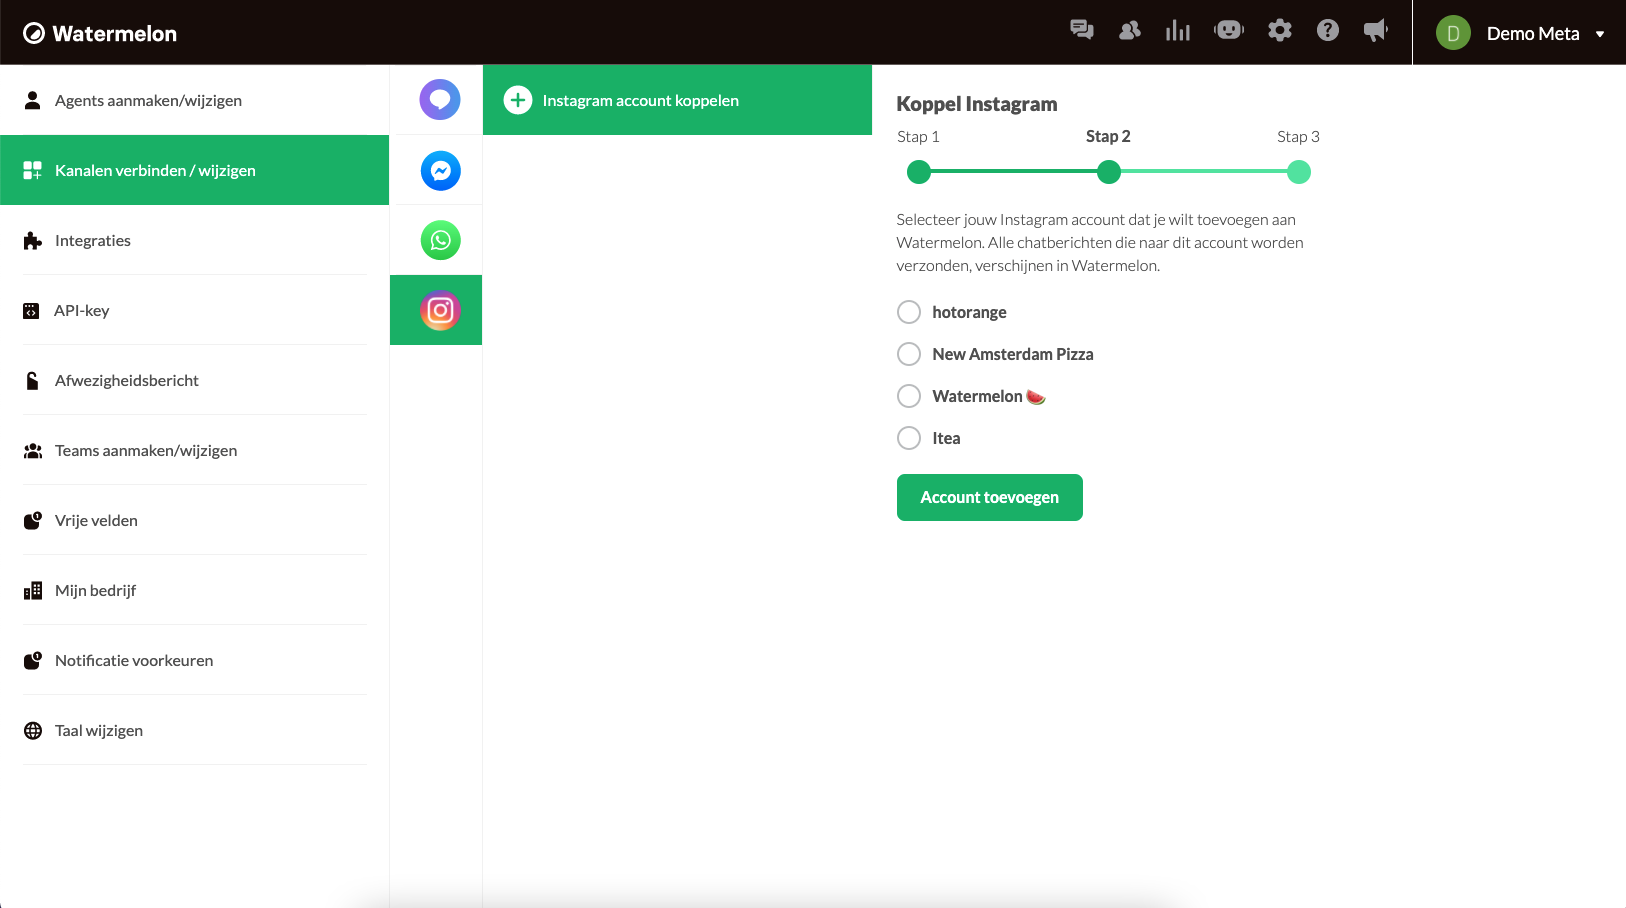1626x908 pixels.
Task: Open Vrije velden menu item
Action: coord(194,520)
